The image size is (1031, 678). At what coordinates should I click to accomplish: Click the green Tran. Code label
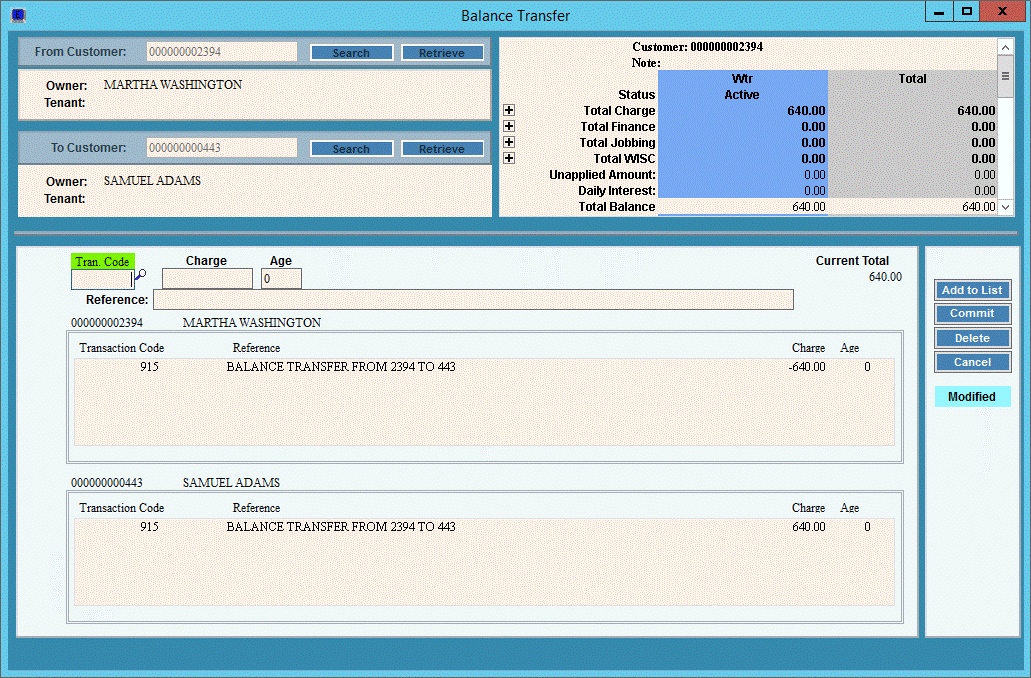[103, 262]
